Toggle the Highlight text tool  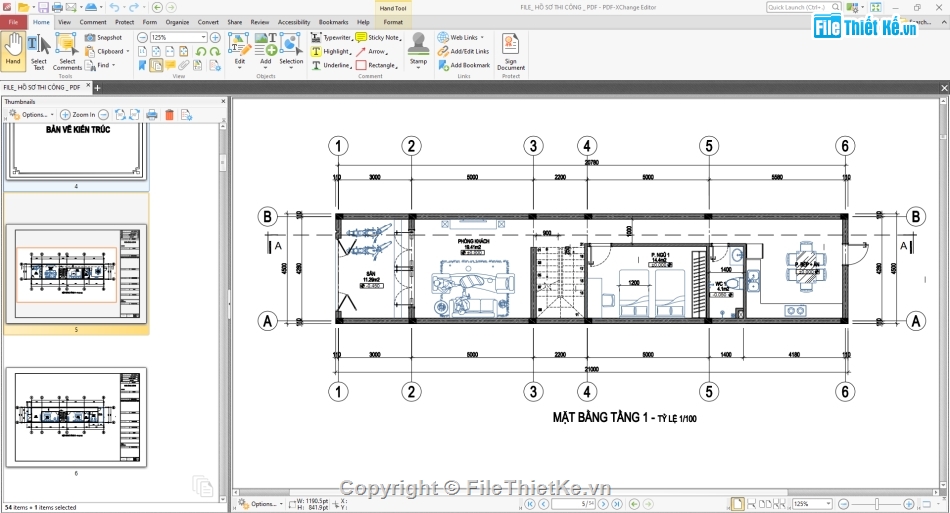pyautogui.click(x=331, y=51)
